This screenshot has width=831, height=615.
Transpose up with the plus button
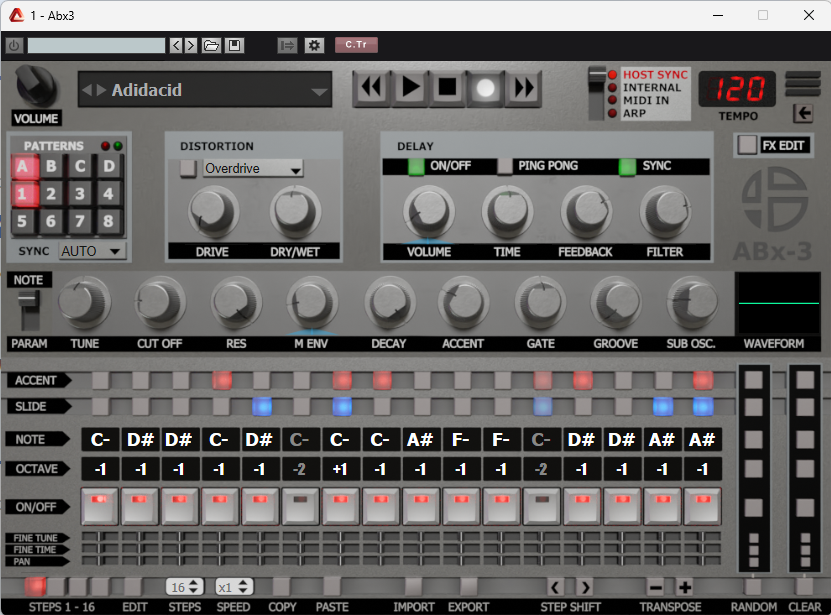pyautogui.click(x=685, y=587)
